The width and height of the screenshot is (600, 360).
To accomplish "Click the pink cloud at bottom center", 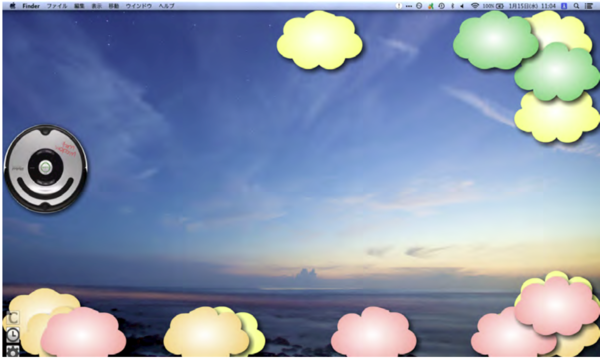I will click(373, 332).
